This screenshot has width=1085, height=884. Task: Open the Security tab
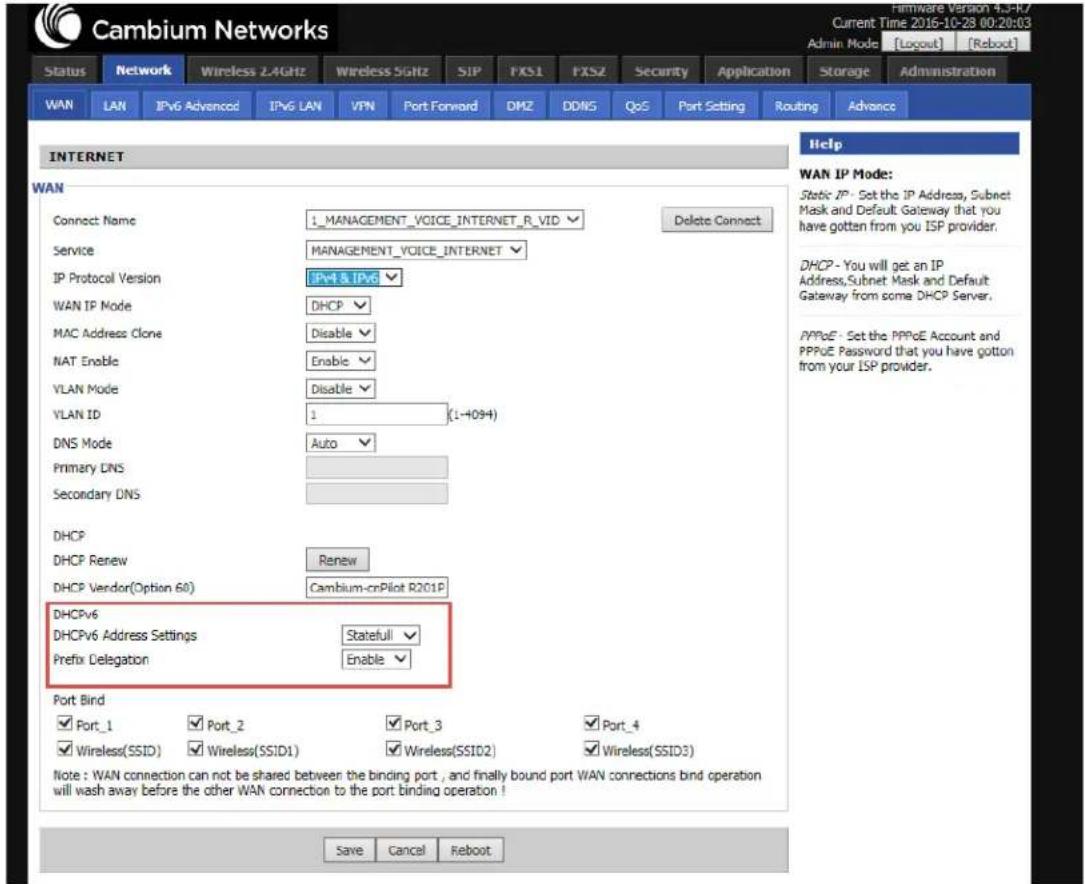[661, 71]
